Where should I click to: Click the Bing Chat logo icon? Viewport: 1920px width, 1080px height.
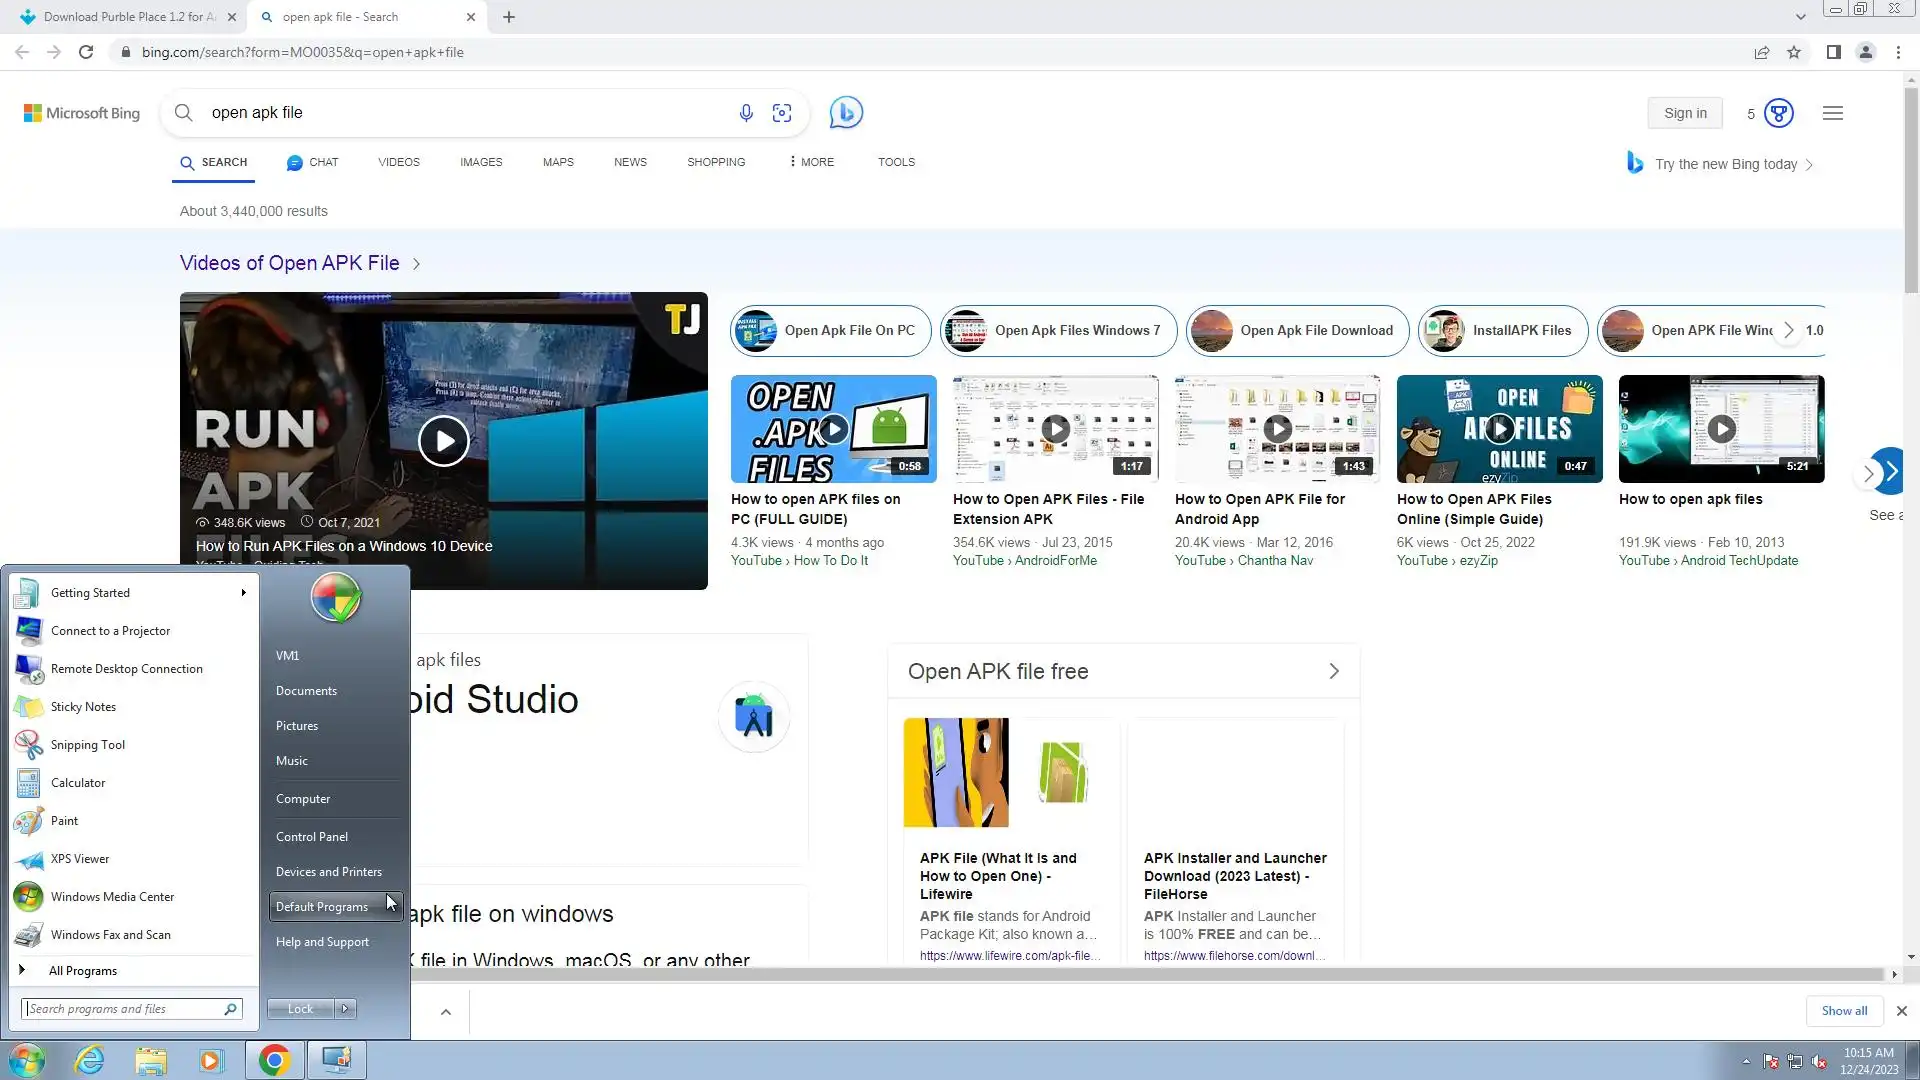846,112
